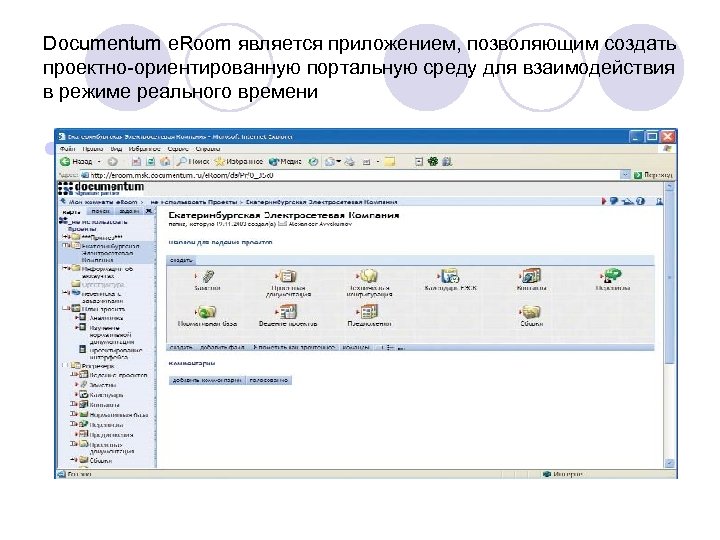
Task: Switch to the карта sidebar tab
Action: click(x=71, y=211)
